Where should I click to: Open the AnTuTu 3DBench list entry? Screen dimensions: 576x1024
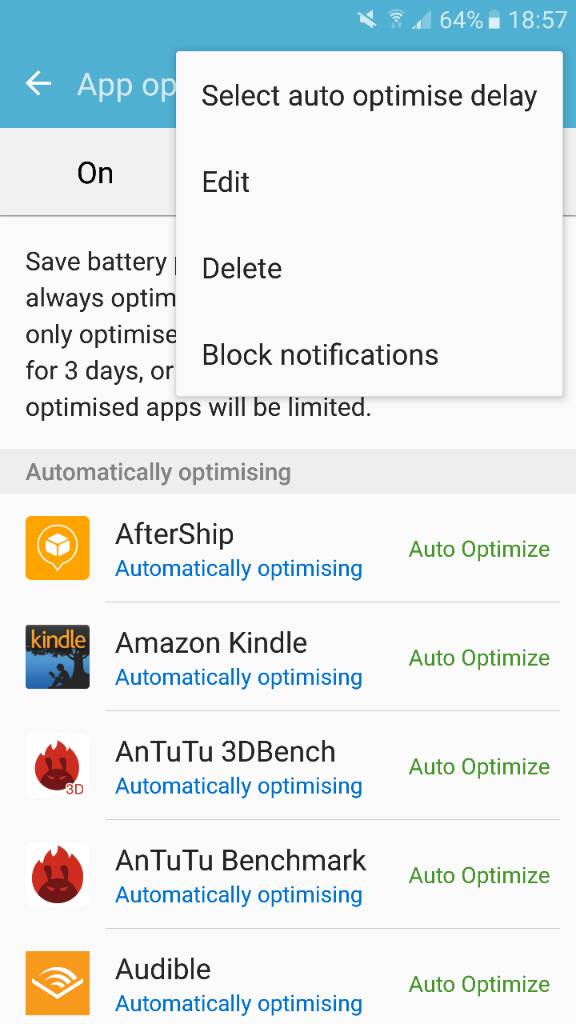(x=288, y=765)
